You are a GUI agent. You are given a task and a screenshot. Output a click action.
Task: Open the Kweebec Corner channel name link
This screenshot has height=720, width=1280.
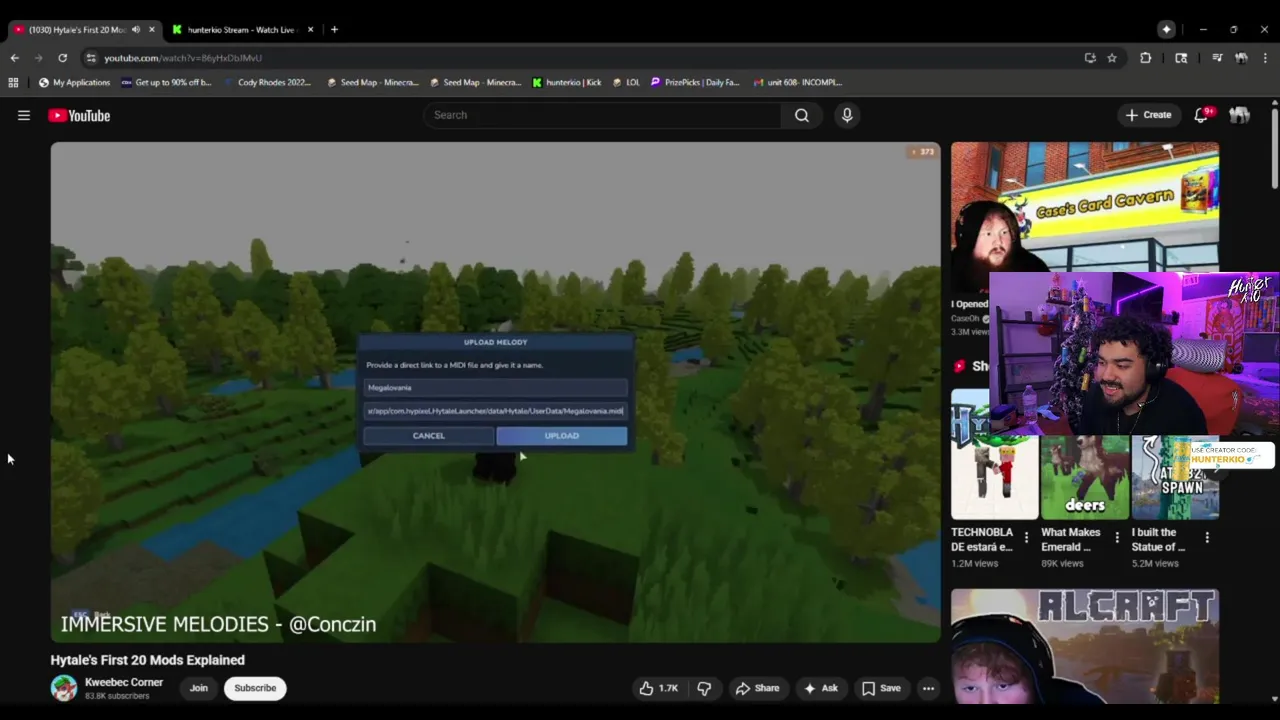[x=124, y=682]
